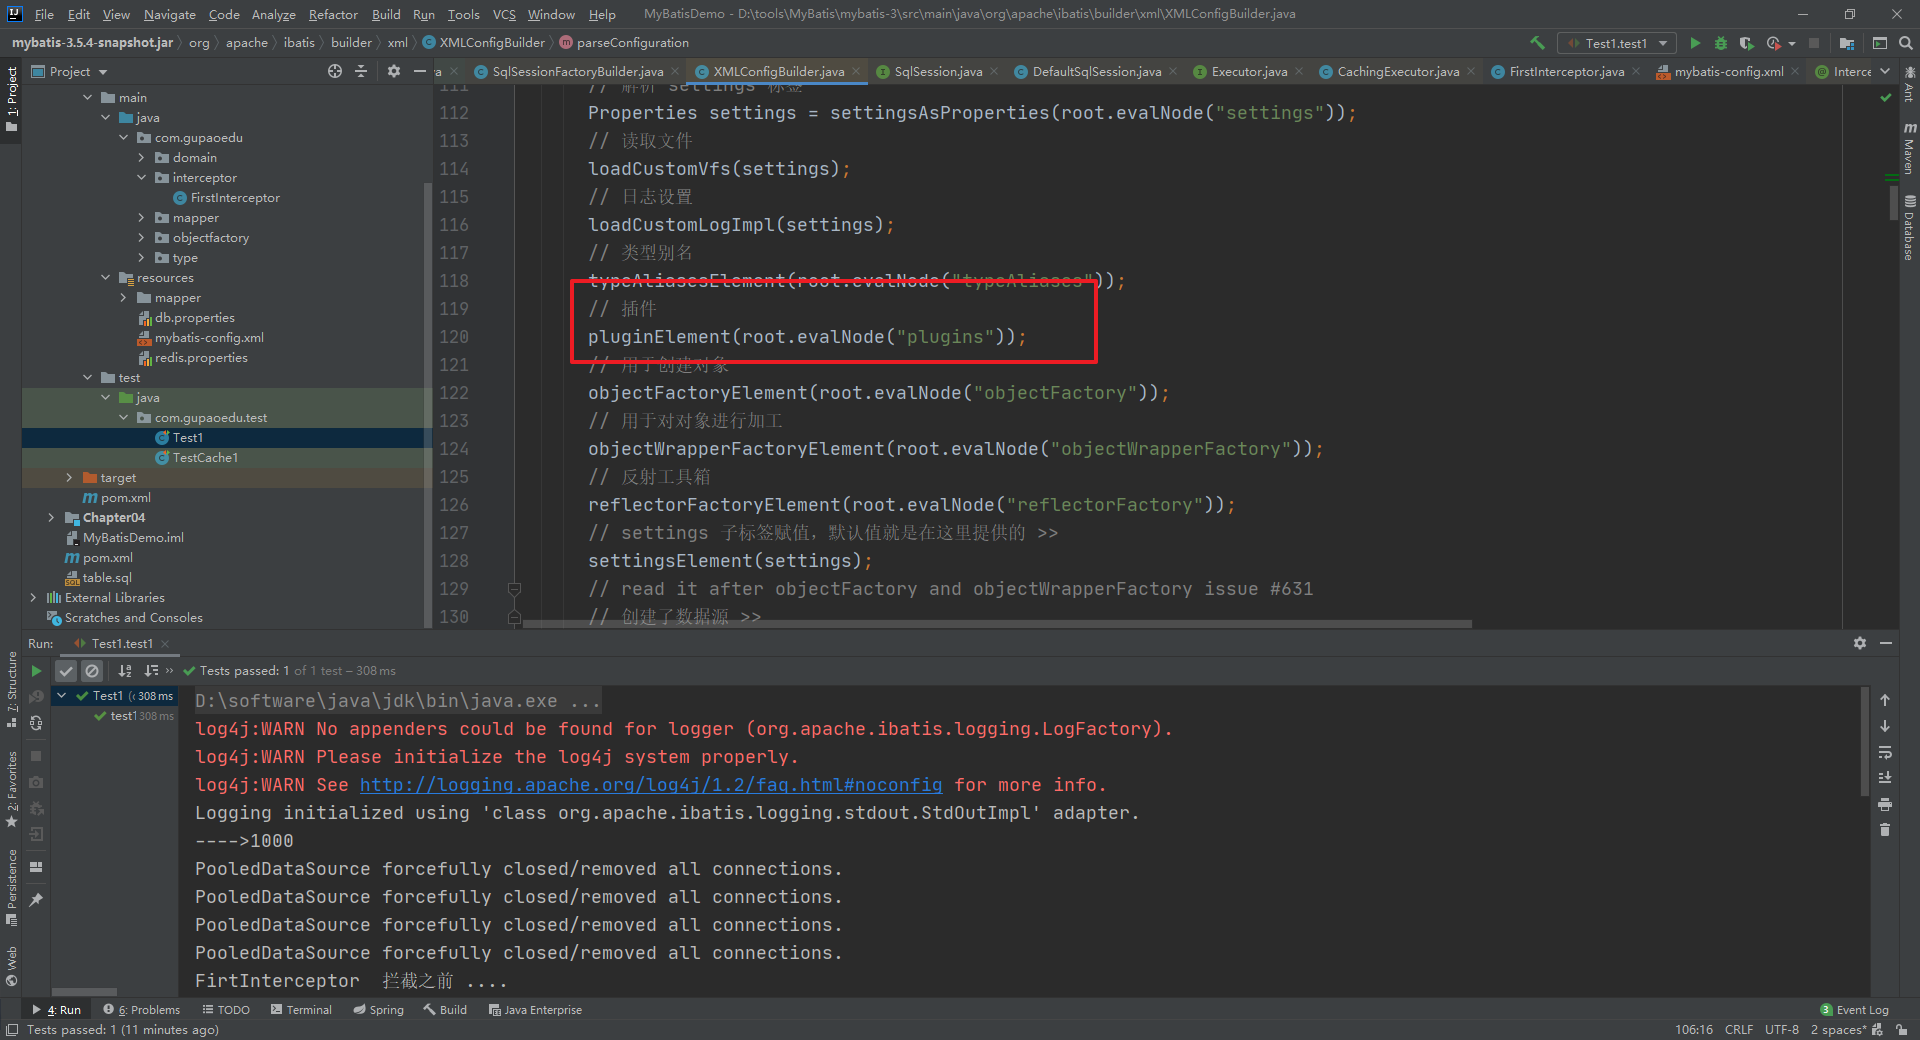Screen dimensions: 1920x1040
Task: Open the Database side panel
Action: coord(1909,227)
